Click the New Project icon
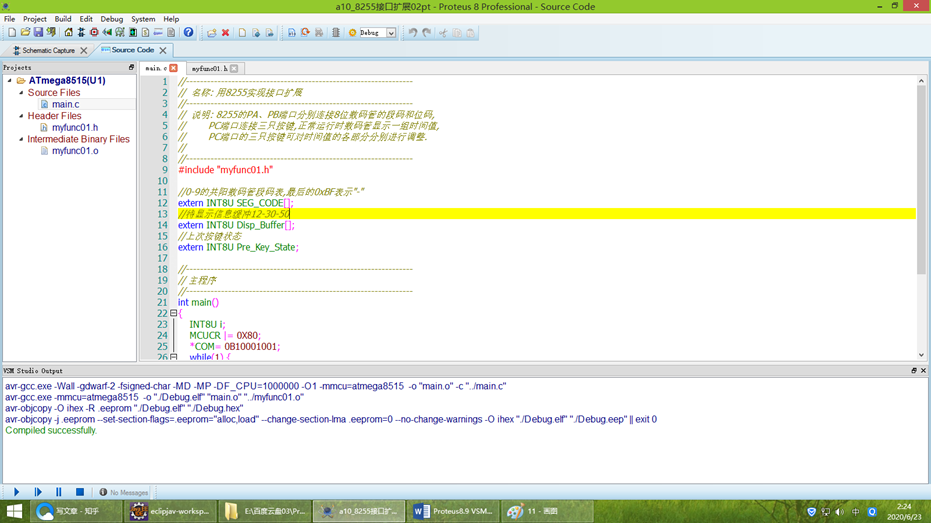 click(12, 33)
